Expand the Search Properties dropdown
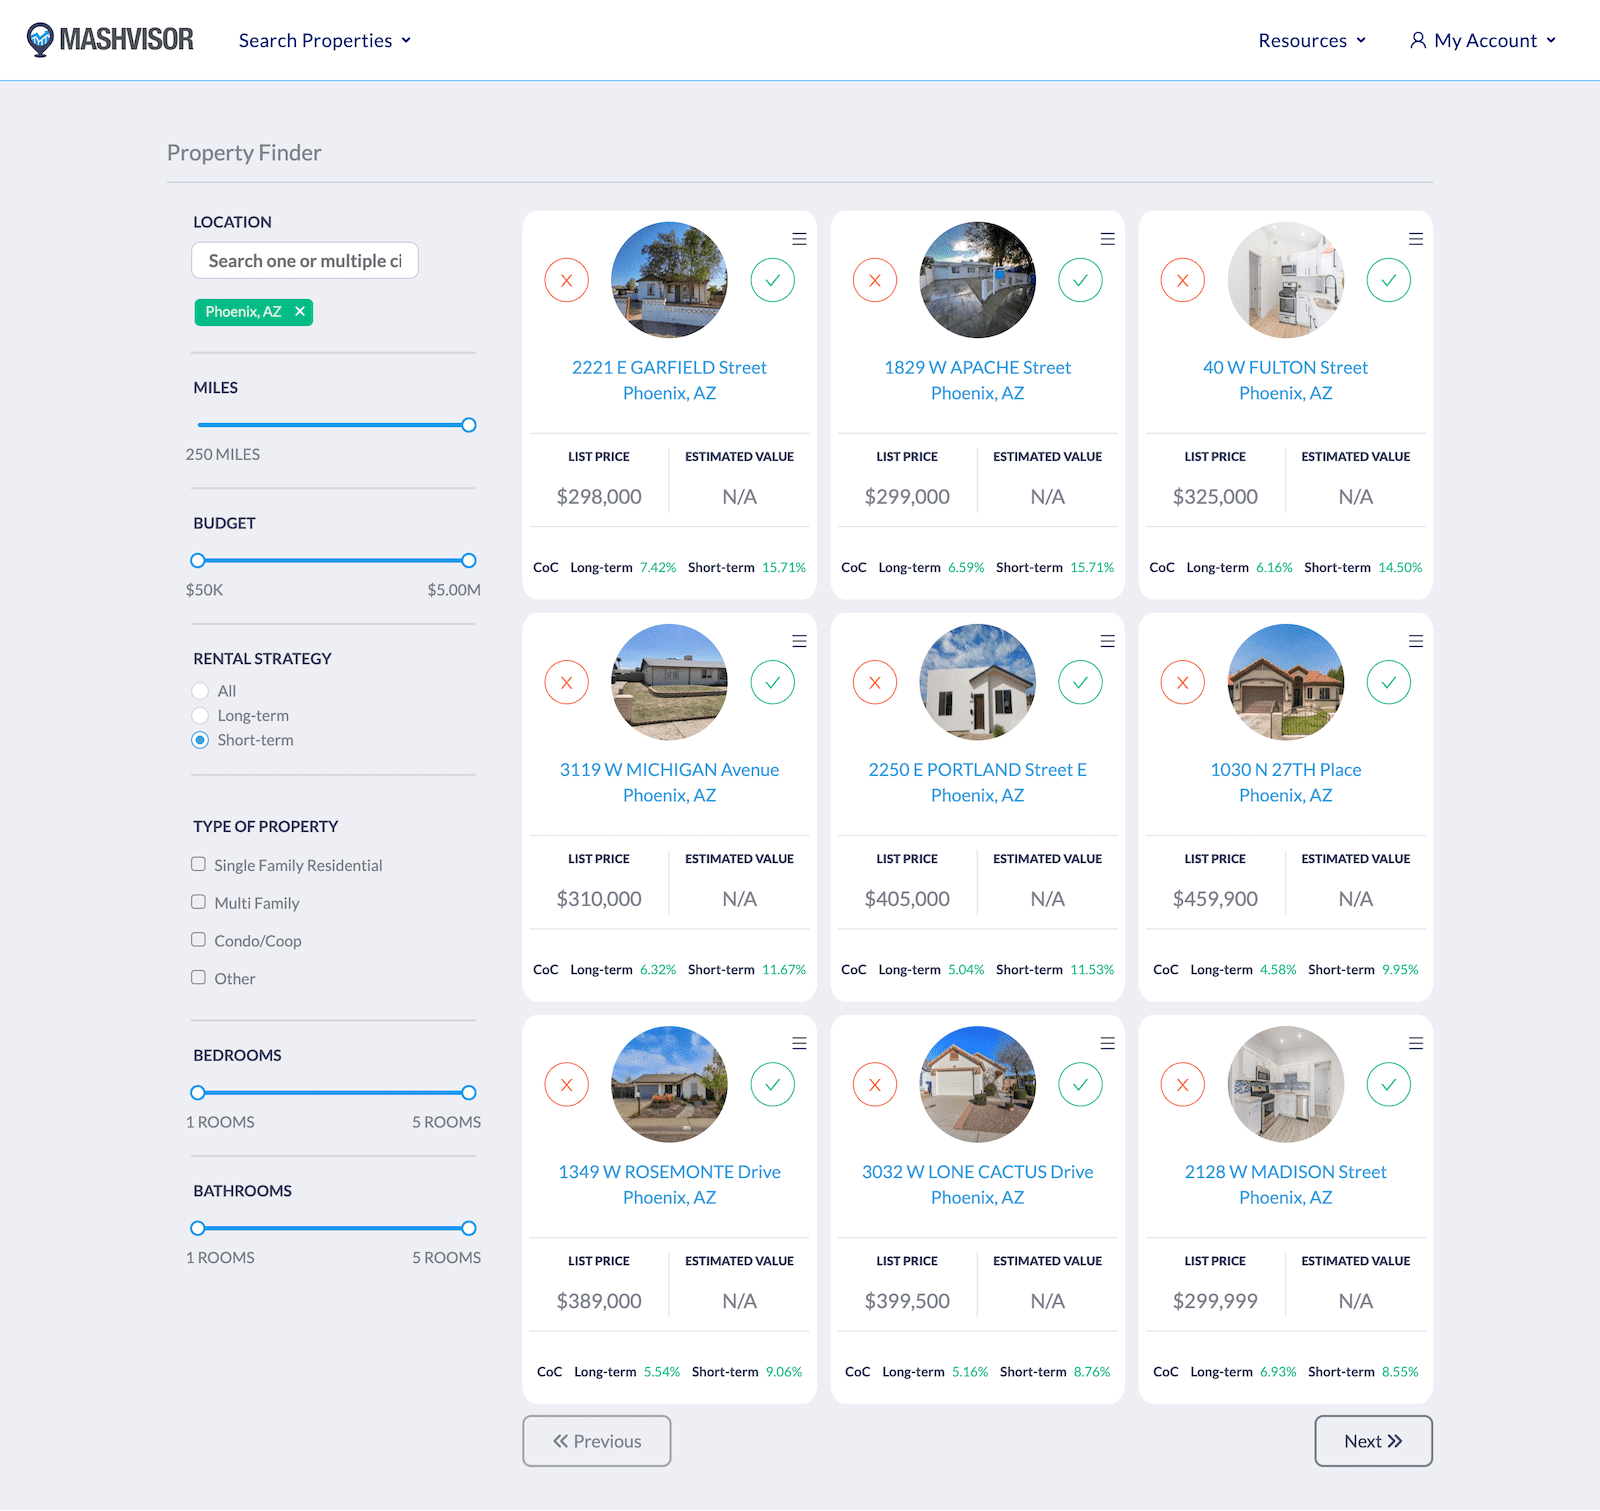1600x1511 pixels. 325,40
